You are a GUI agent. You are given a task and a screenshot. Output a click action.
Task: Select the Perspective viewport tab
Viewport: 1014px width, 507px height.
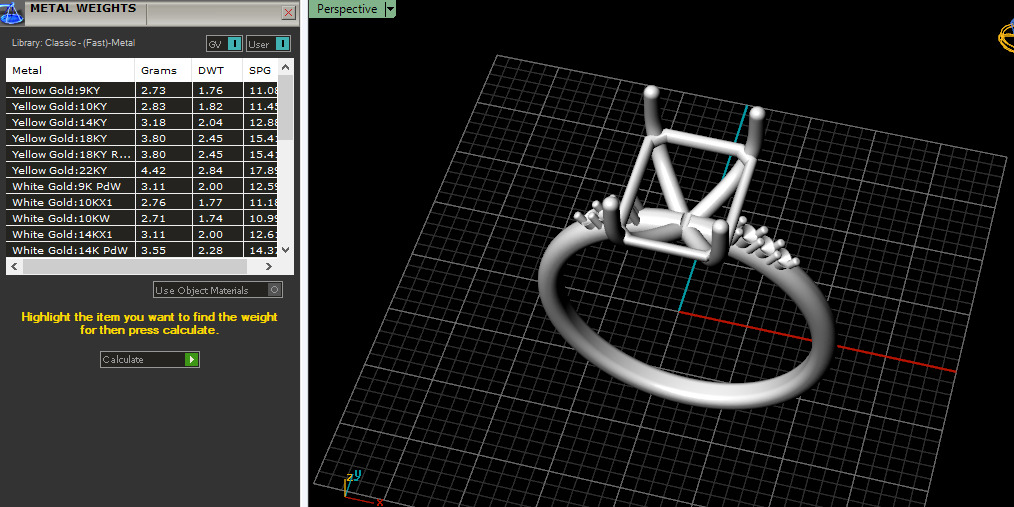coord(347,9)
